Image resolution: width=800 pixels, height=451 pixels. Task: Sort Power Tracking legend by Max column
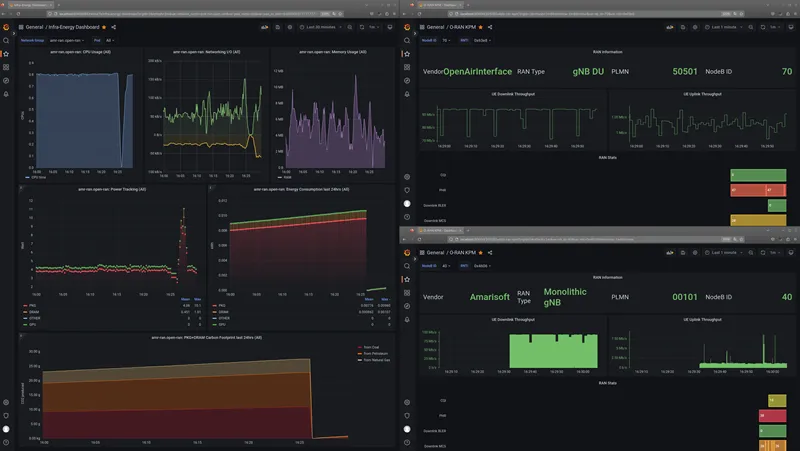(197, 299)
